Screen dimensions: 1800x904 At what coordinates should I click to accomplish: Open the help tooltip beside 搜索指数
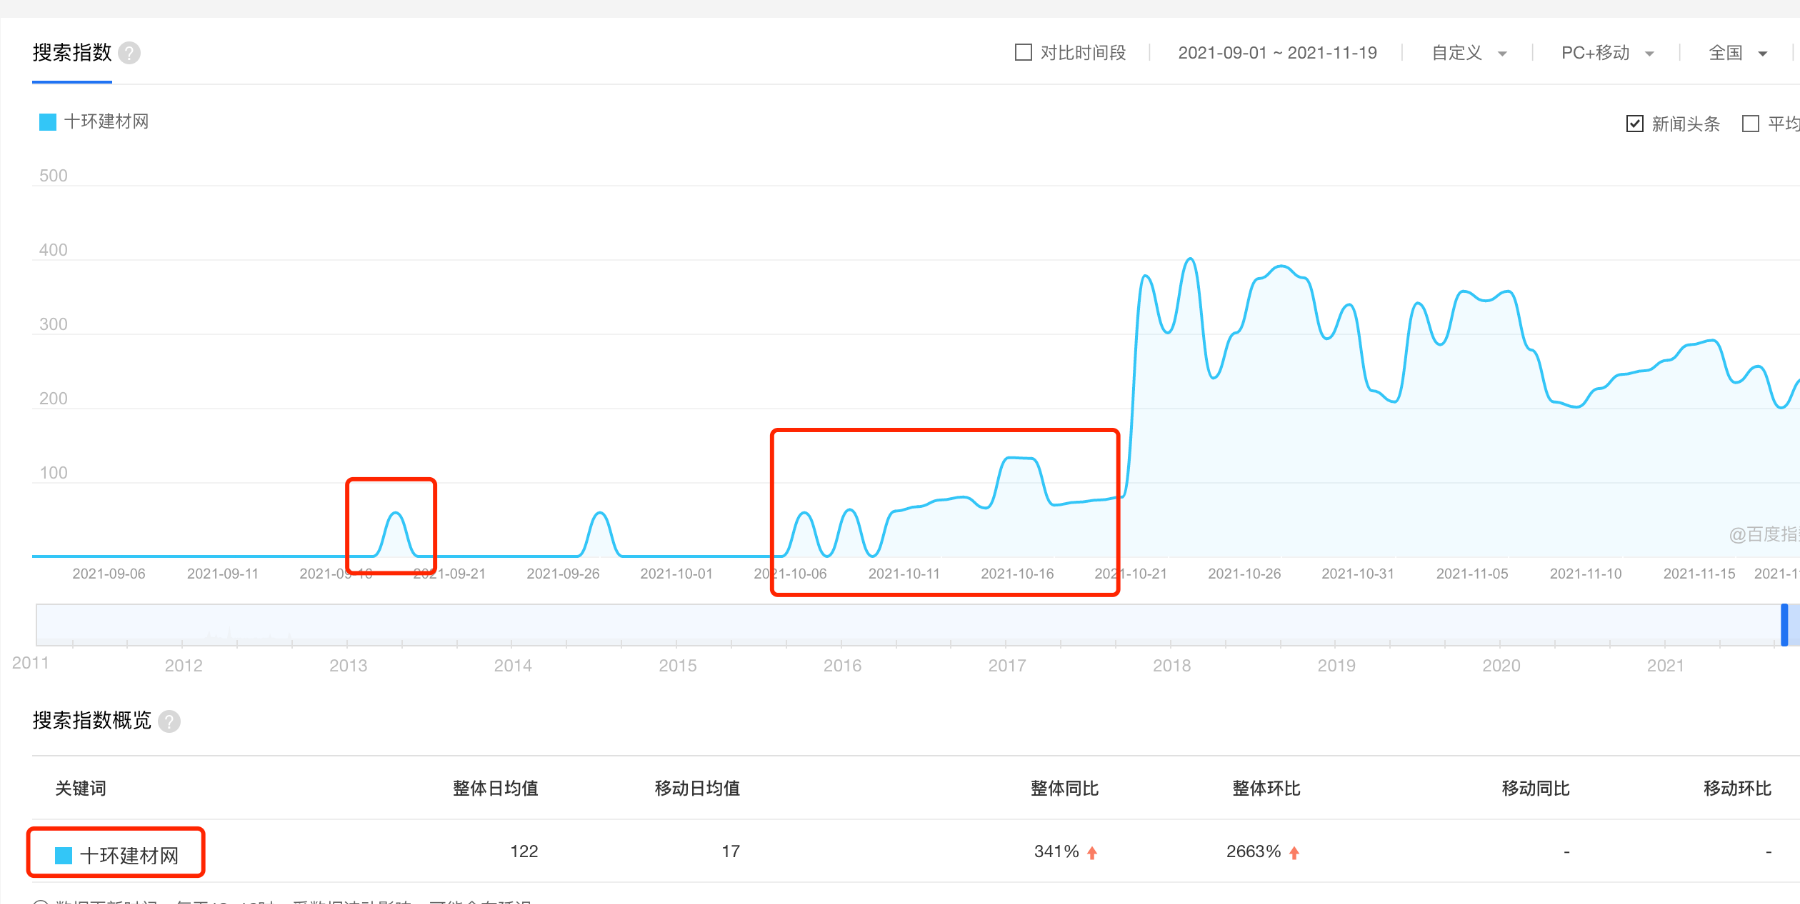(x=128, y=53)
